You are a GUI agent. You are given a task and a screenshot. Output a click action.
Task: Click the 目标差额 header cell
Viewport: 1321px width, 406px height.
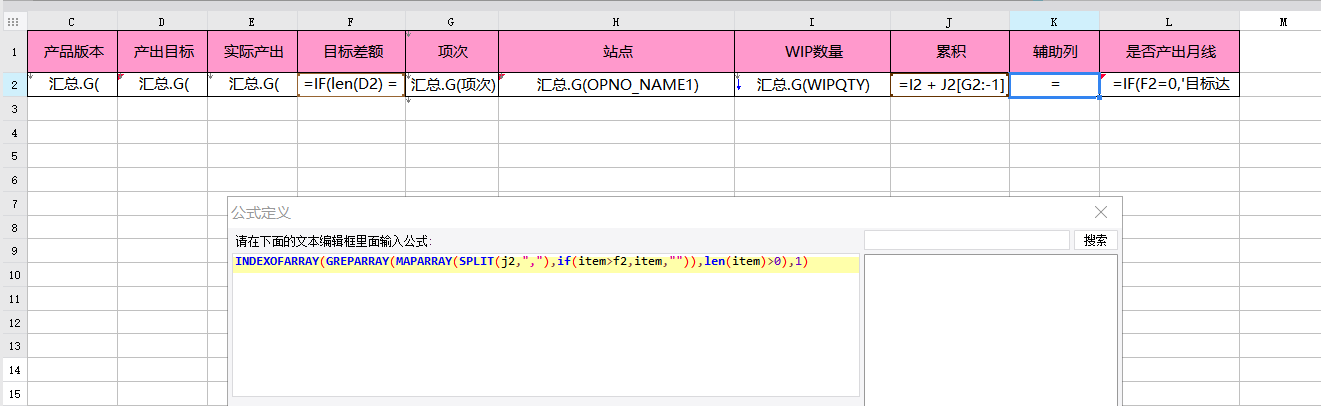[x=351, y=52]
